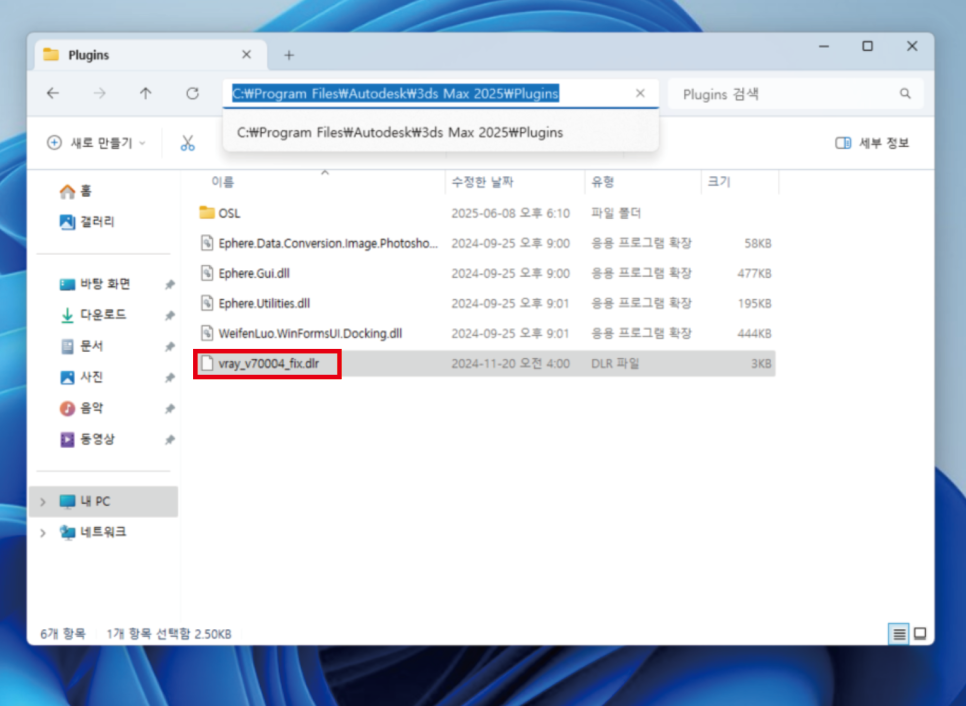Expand the 네트워크 tree node
The image size is (966, 706).
coord(43,533)
